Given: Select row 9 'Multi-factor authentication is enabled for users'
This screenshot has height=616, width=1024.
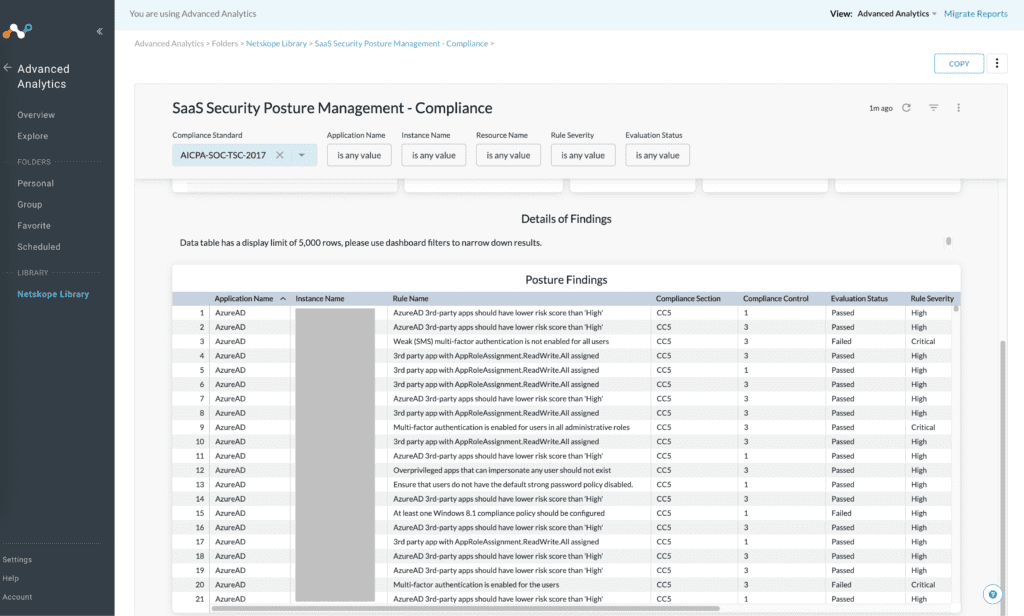Looking at the screenshot, I should (x=511, y=427).
